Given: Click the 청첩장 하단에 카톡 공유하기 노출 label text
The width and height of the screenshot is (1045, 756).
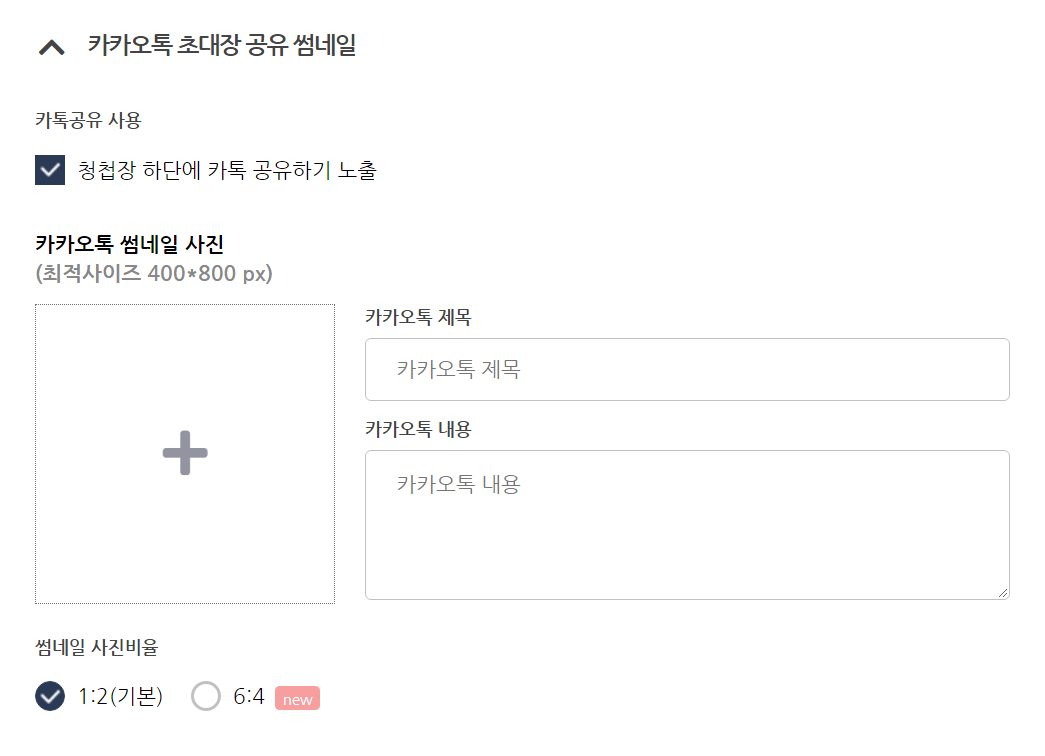Looking at the screenshot, I should [x=227, y=171].
